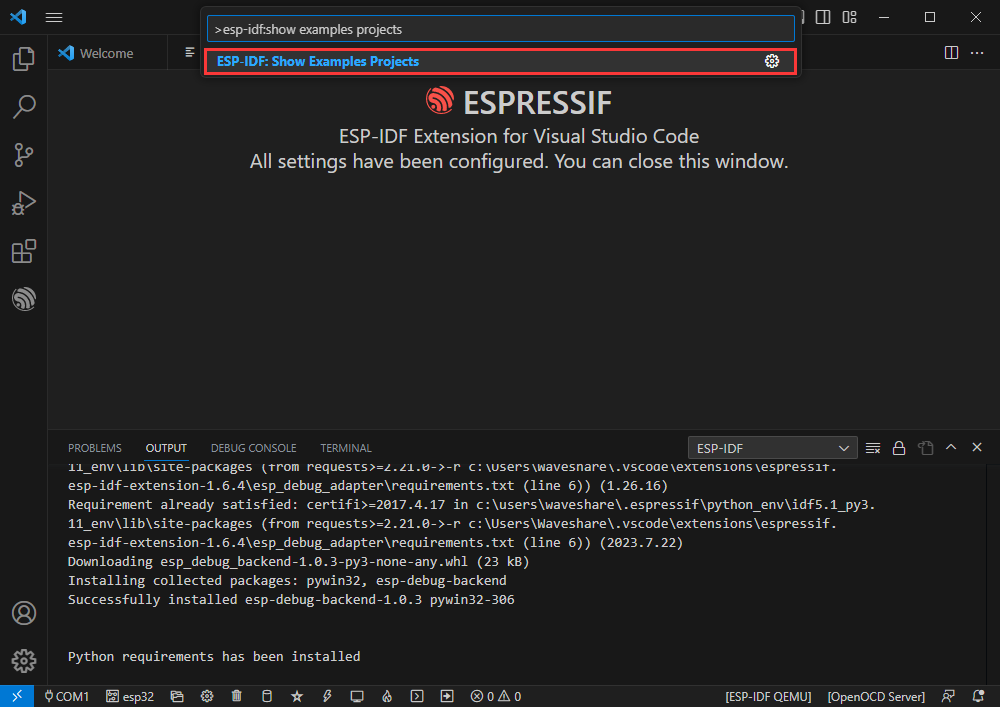Click the OpenOCD Server status item

click(x=876, y=697)
